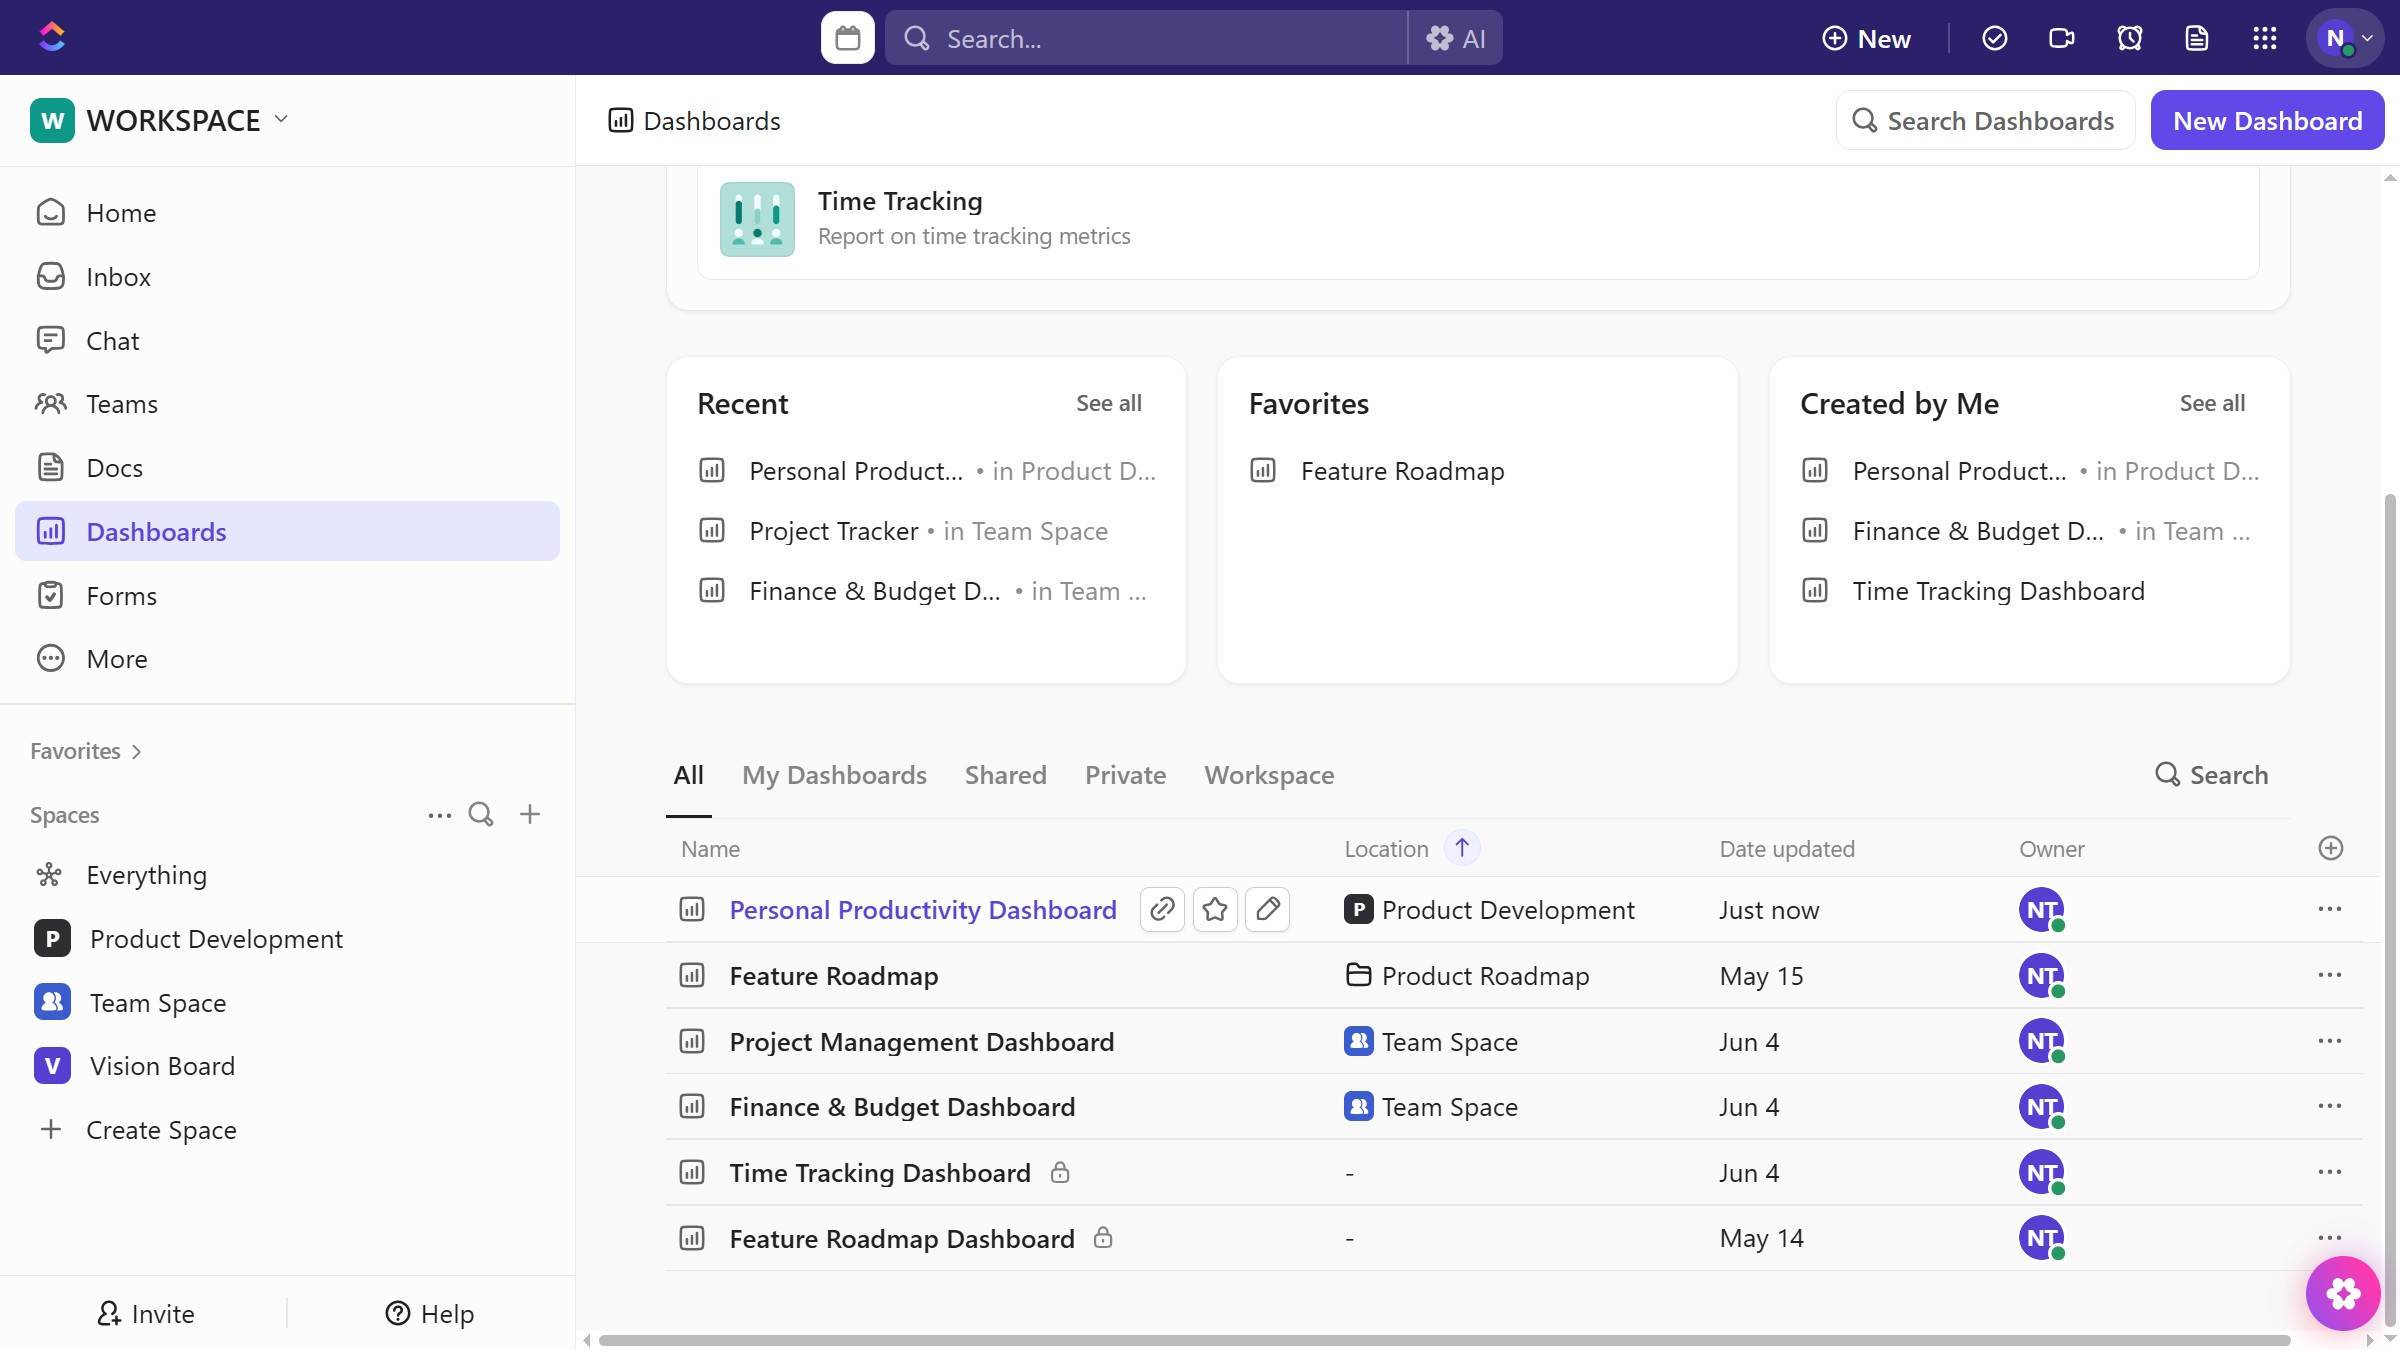
Task: Click pencil icon to rename Personal Productivity Dashboard
Action: tap(1267, 909)
